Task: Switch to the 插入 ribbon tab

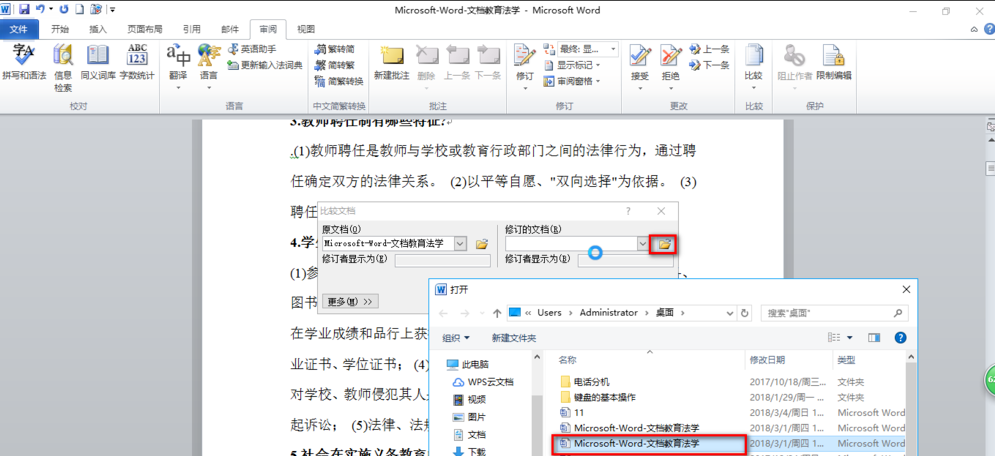Action: (x=98, y=29)
